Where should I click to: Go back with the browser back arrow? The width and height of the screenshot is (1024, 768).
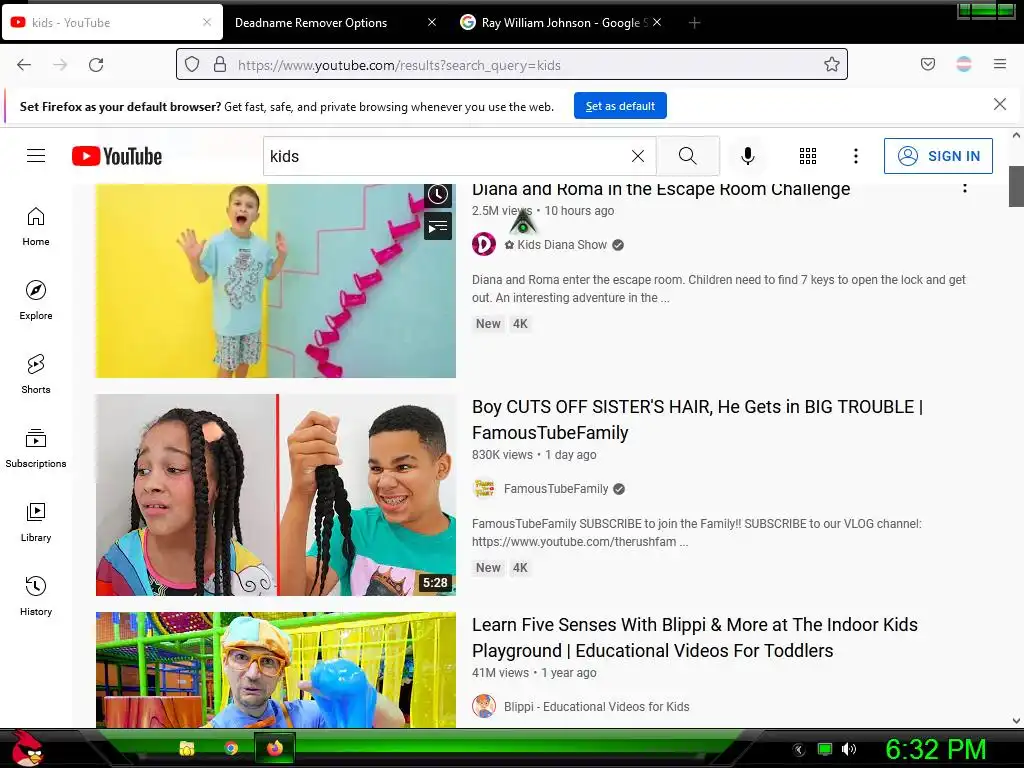(24, 65)
